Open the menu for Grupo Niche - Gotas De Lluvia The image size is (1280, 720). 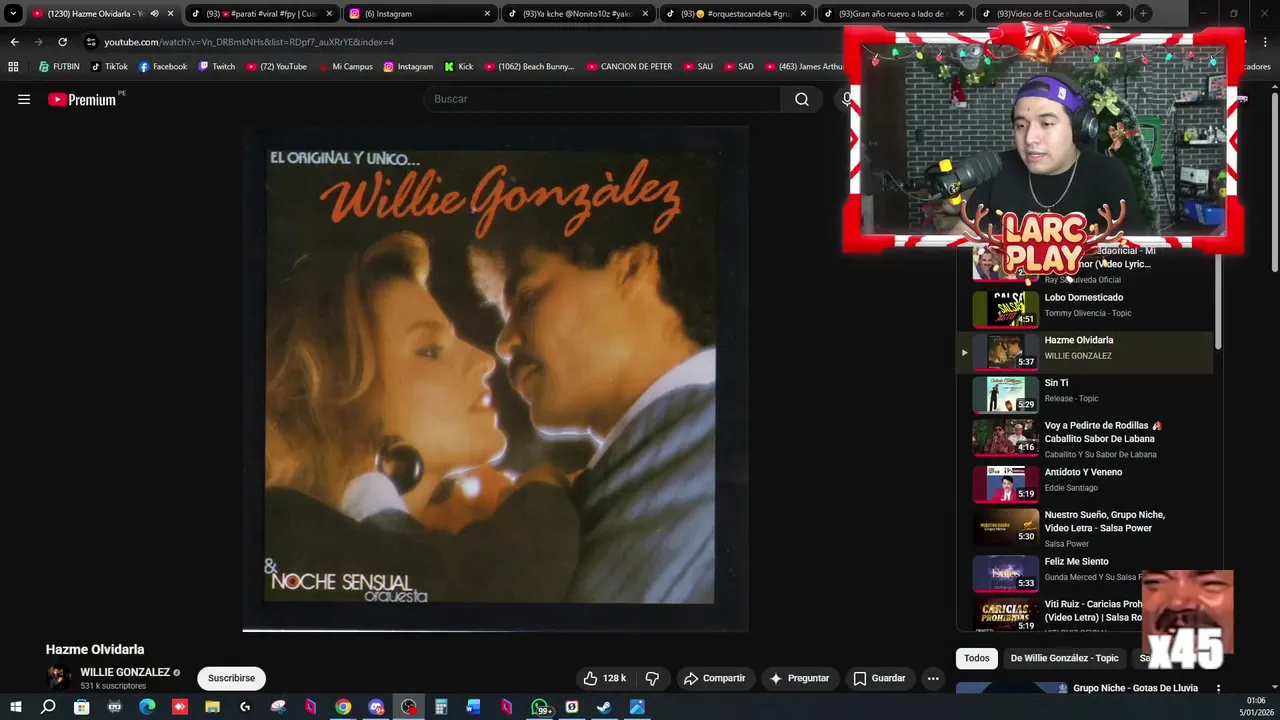(1218, 688)
